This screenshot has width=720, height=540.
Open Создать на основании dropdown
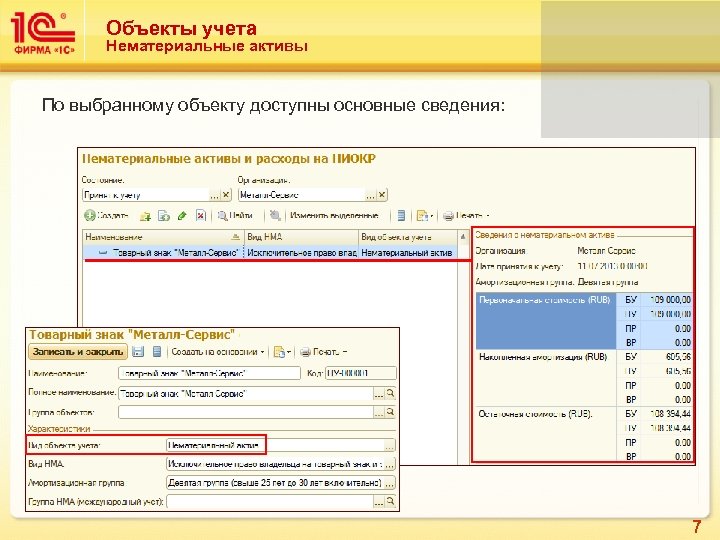pyautogui.click(x=218, y=352)
